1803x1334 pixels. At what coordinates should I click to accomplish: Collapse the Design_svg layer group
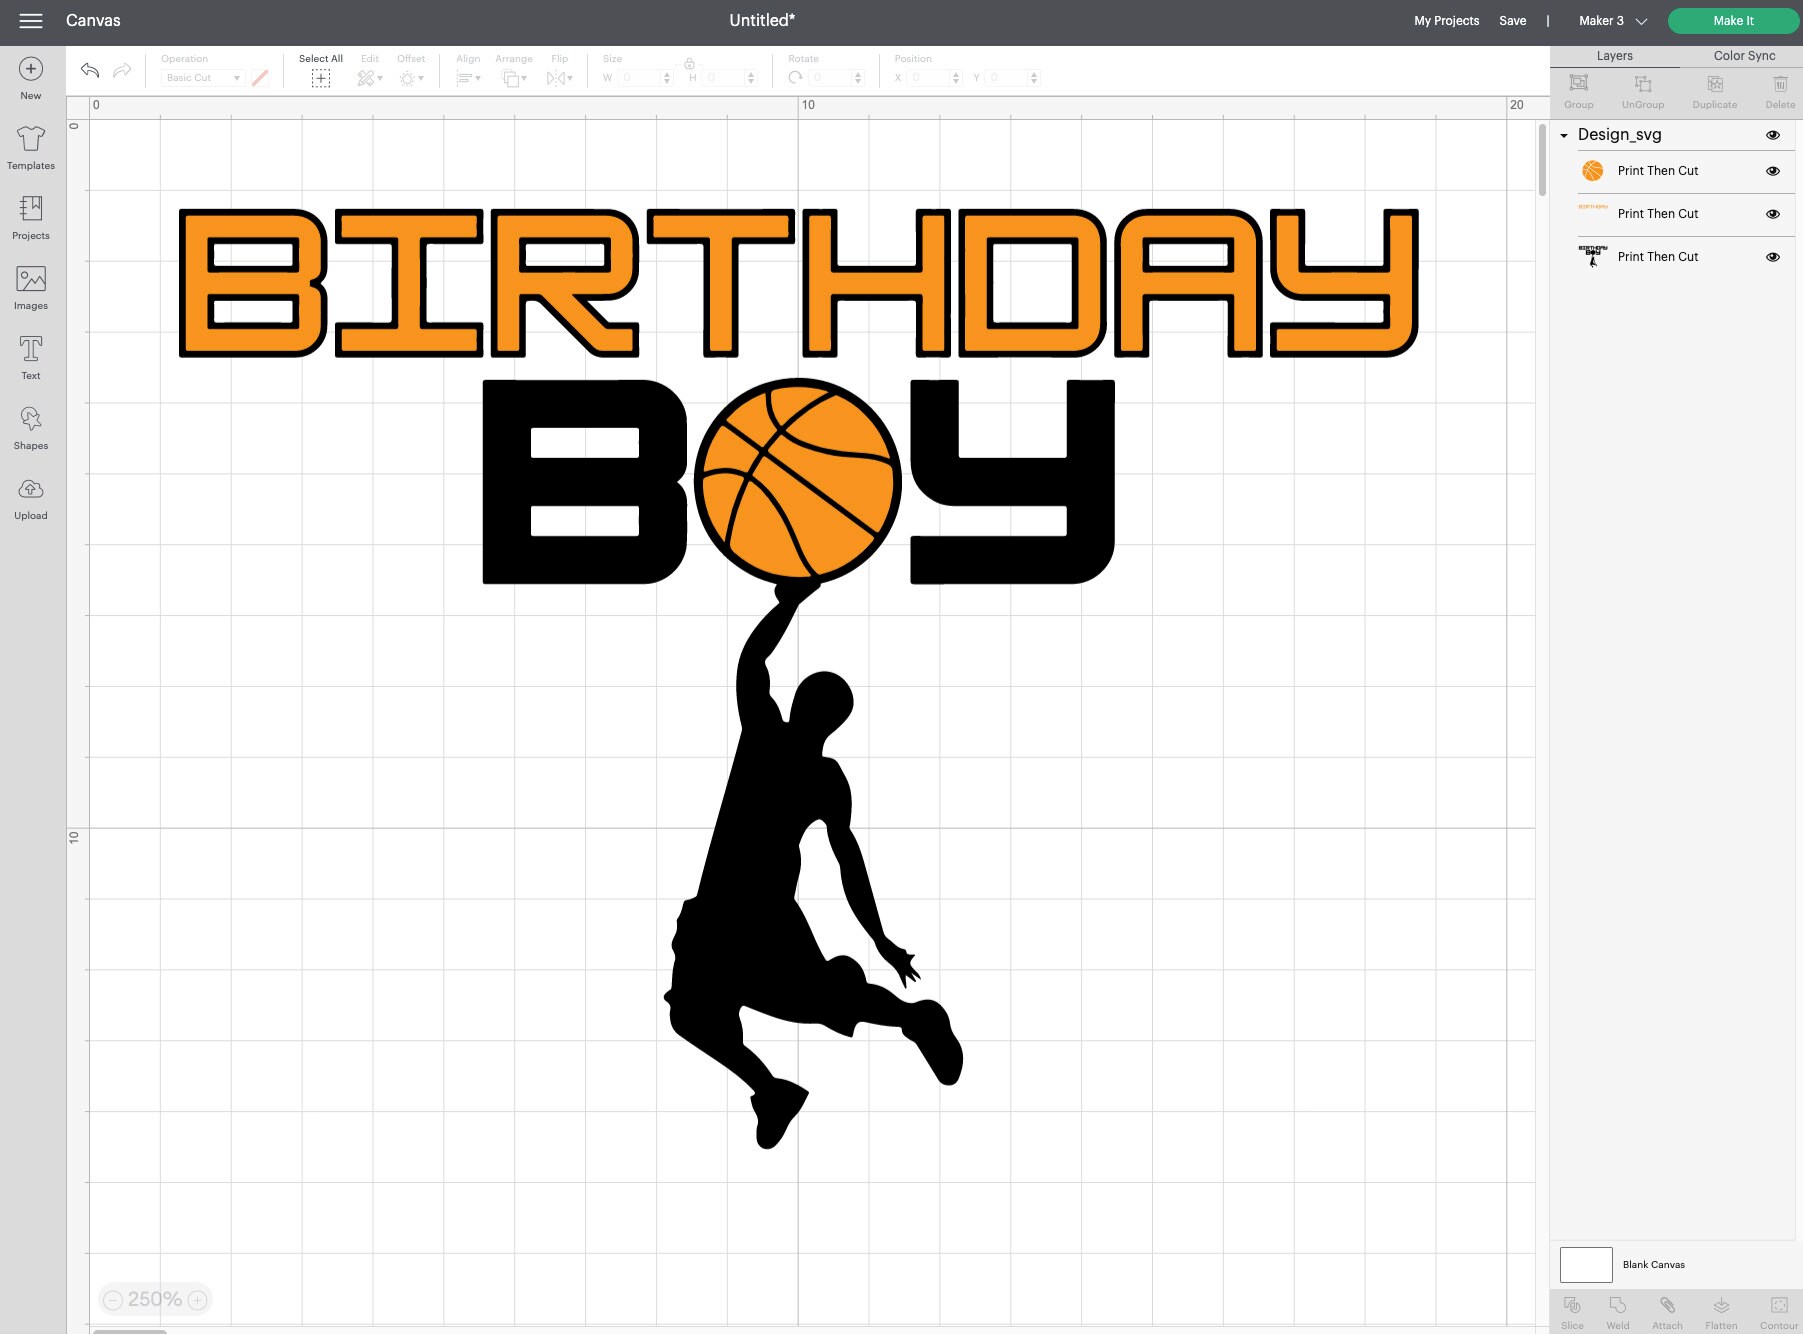[1564, 135]
